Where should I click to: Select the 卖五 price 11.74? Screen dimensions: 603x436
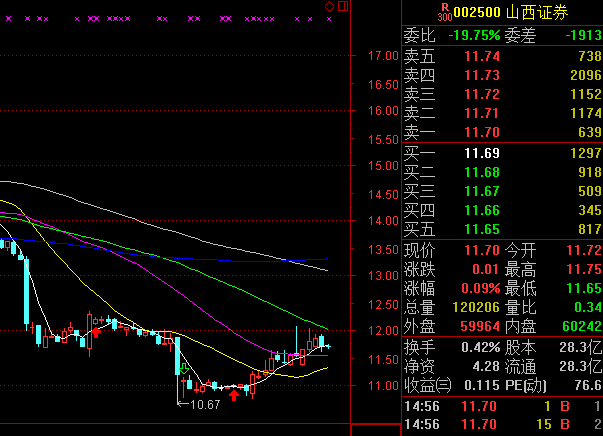482,57
